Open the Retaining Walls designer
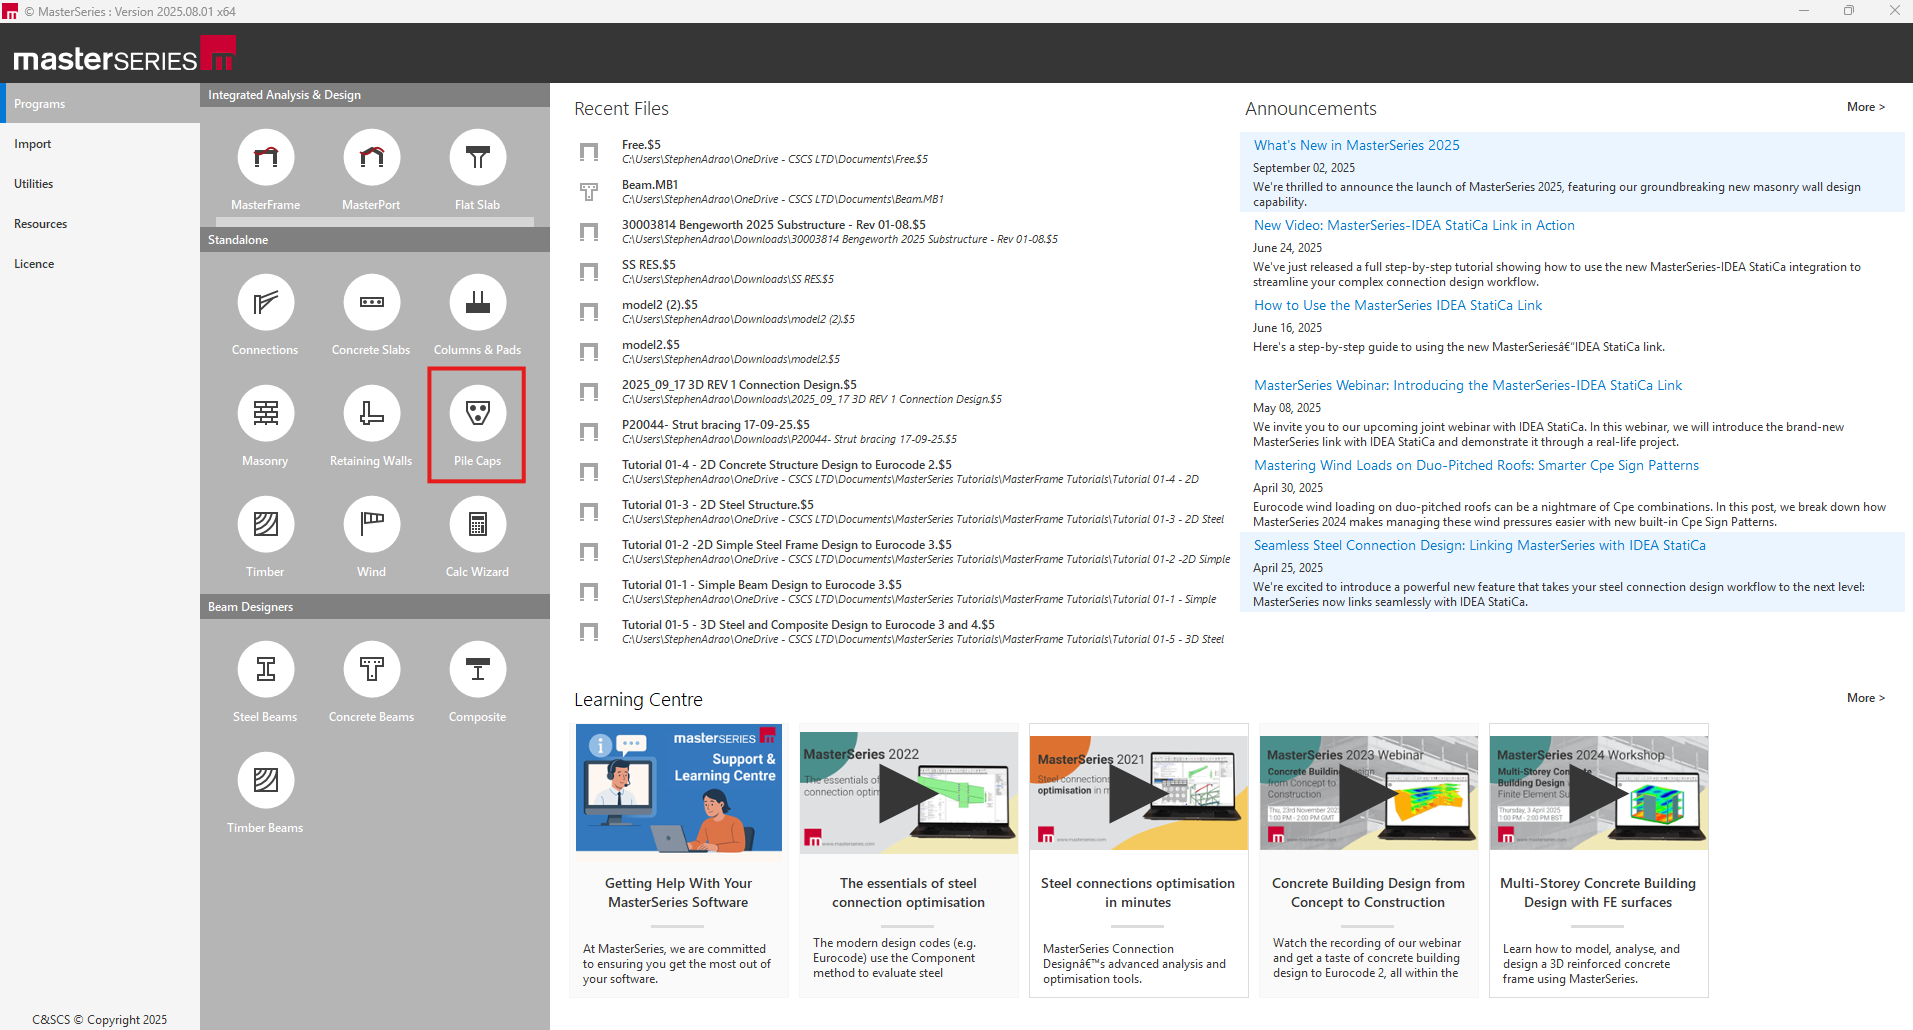The width and height of the screenshot is (1913, 1030). tap(371, 414)
